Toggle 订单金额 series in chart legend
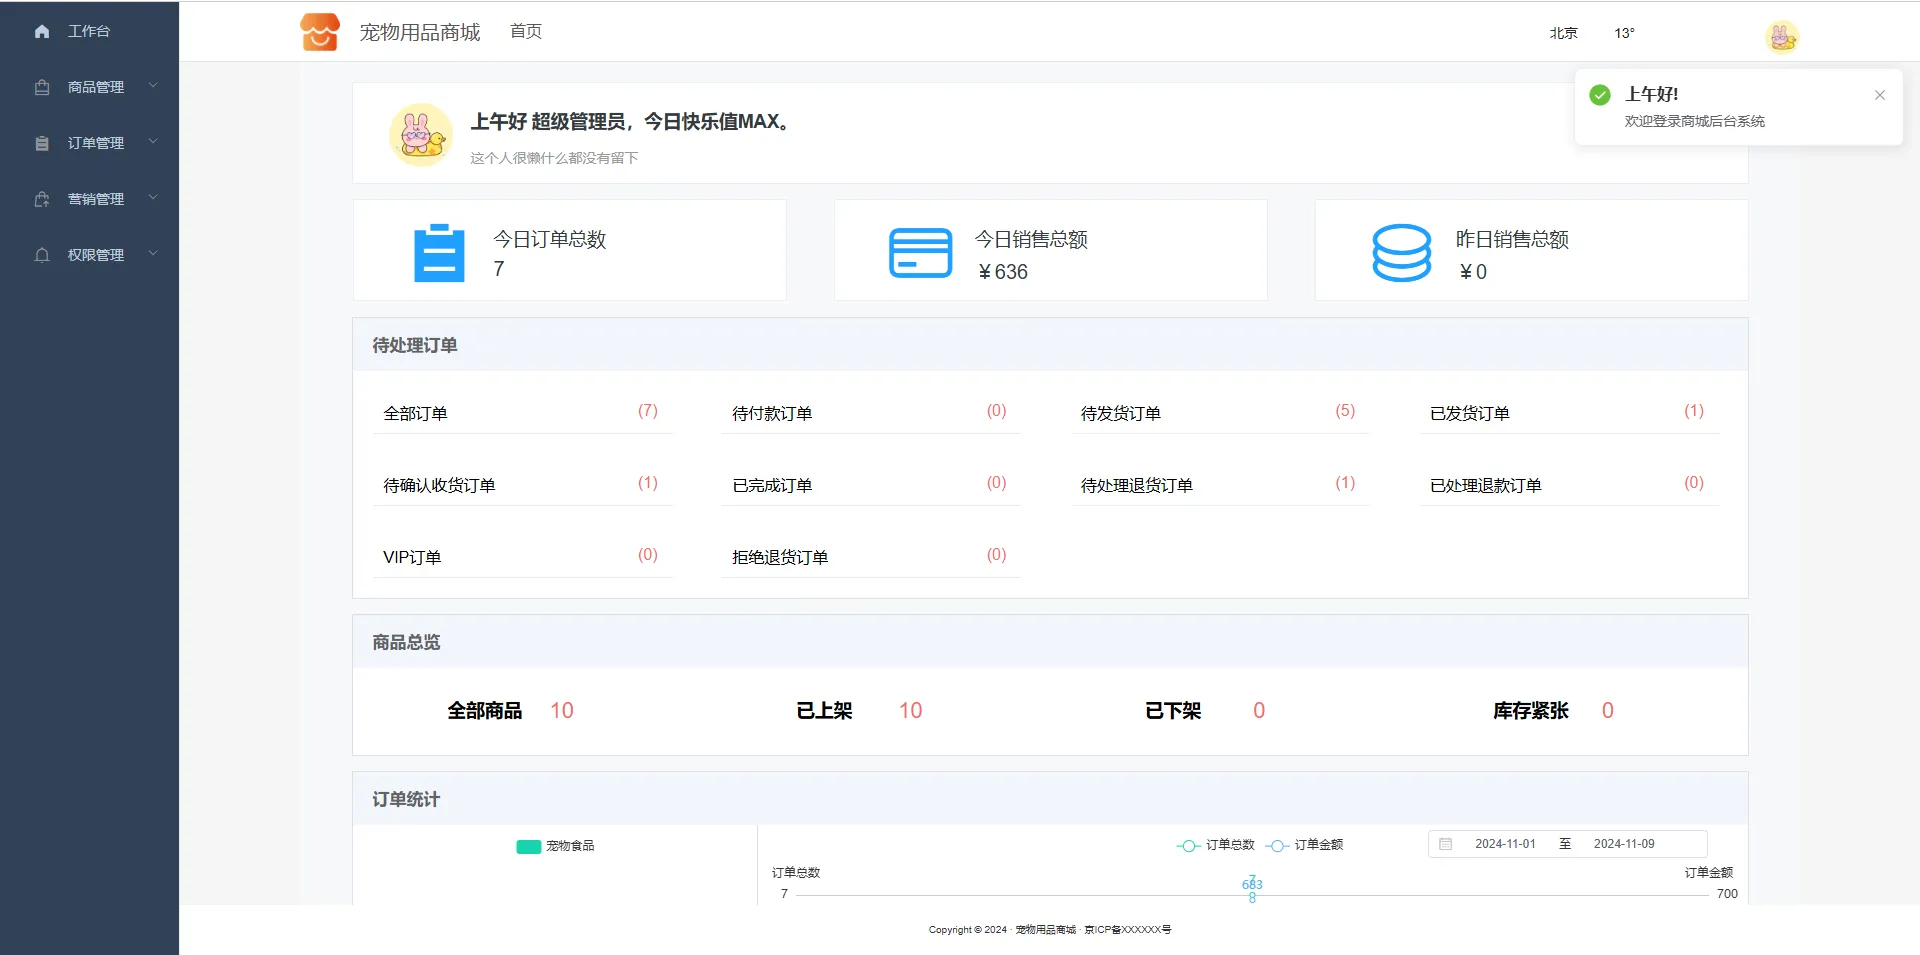The height and width of the screenshot is (955, 1920). (1305, 845)
